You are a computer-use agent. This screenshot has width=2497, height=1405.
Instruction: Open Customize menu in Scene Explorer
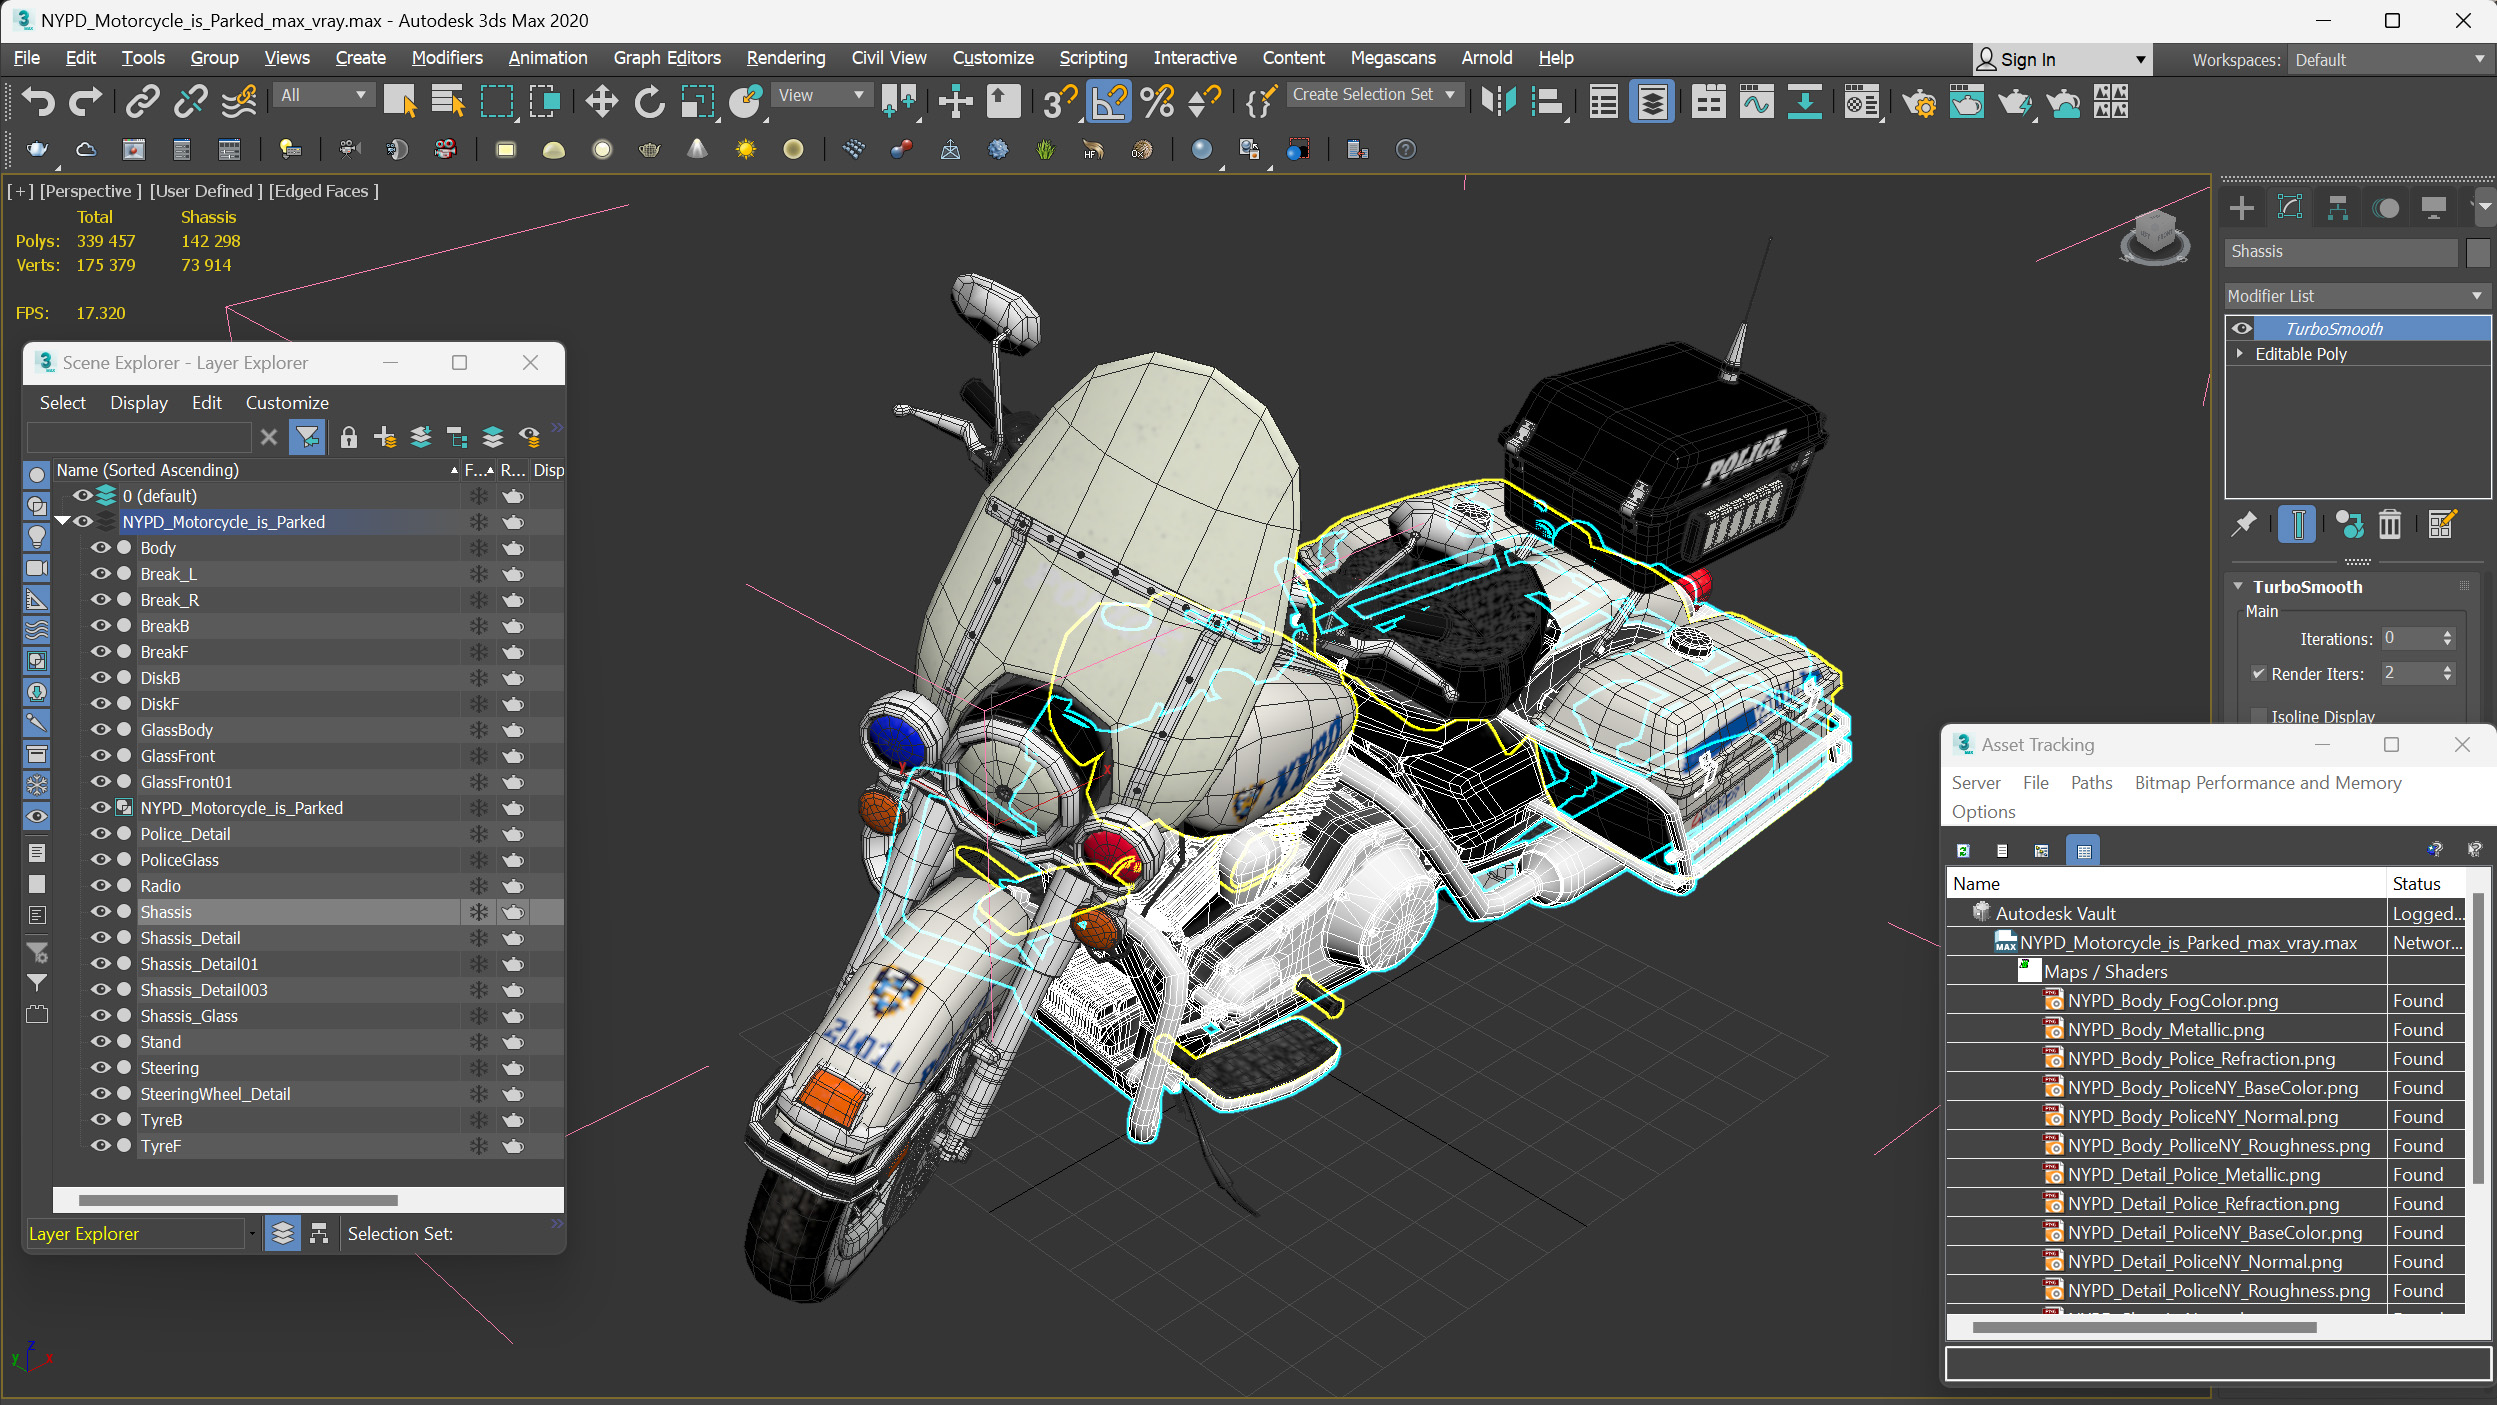tap(287, 402)
